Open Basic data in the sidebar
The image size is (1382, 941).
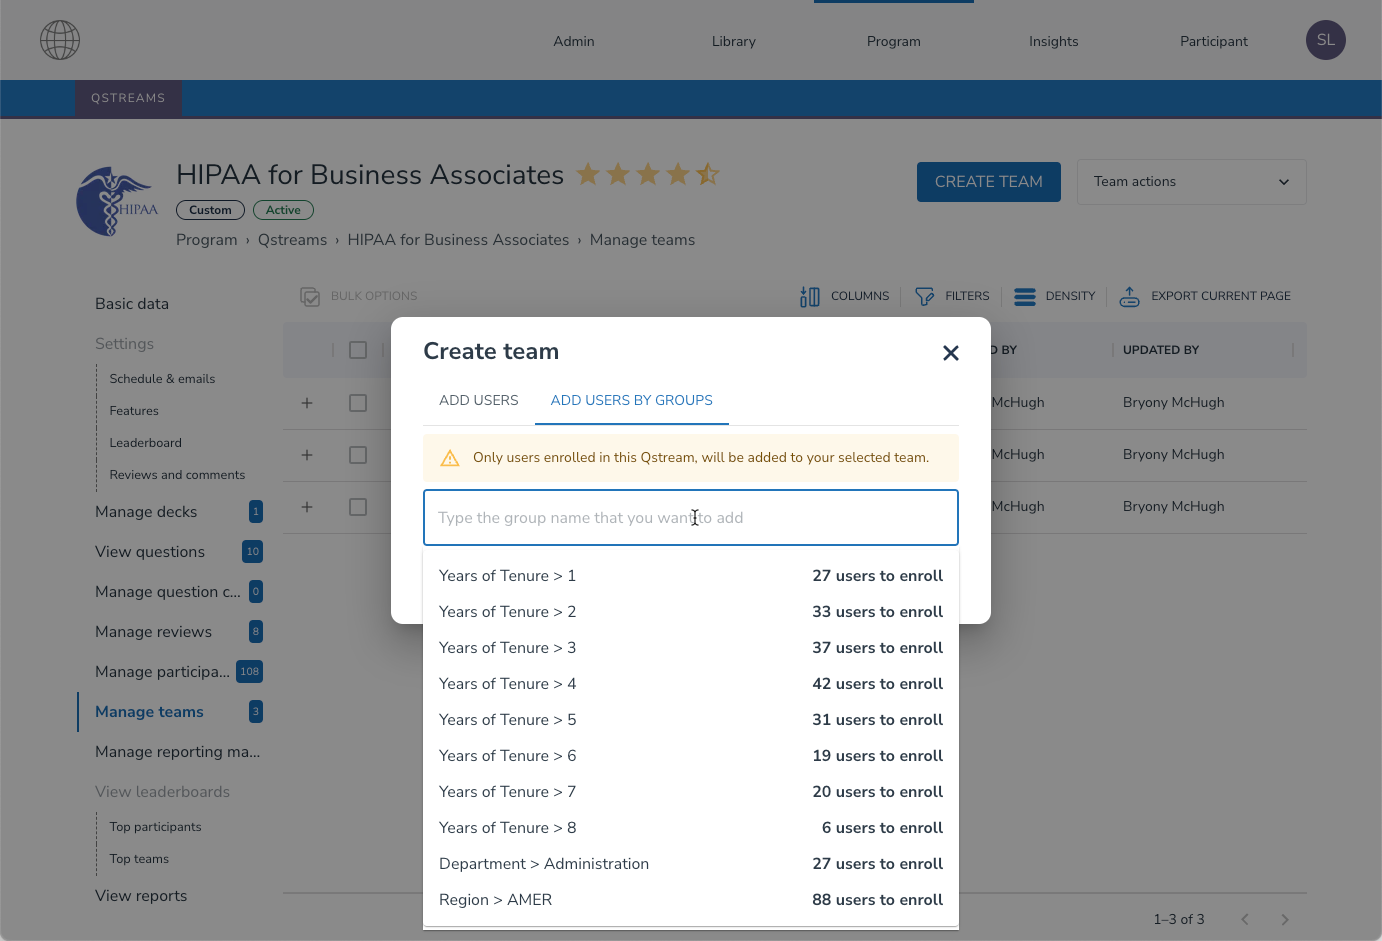click(x=132, y=304)
